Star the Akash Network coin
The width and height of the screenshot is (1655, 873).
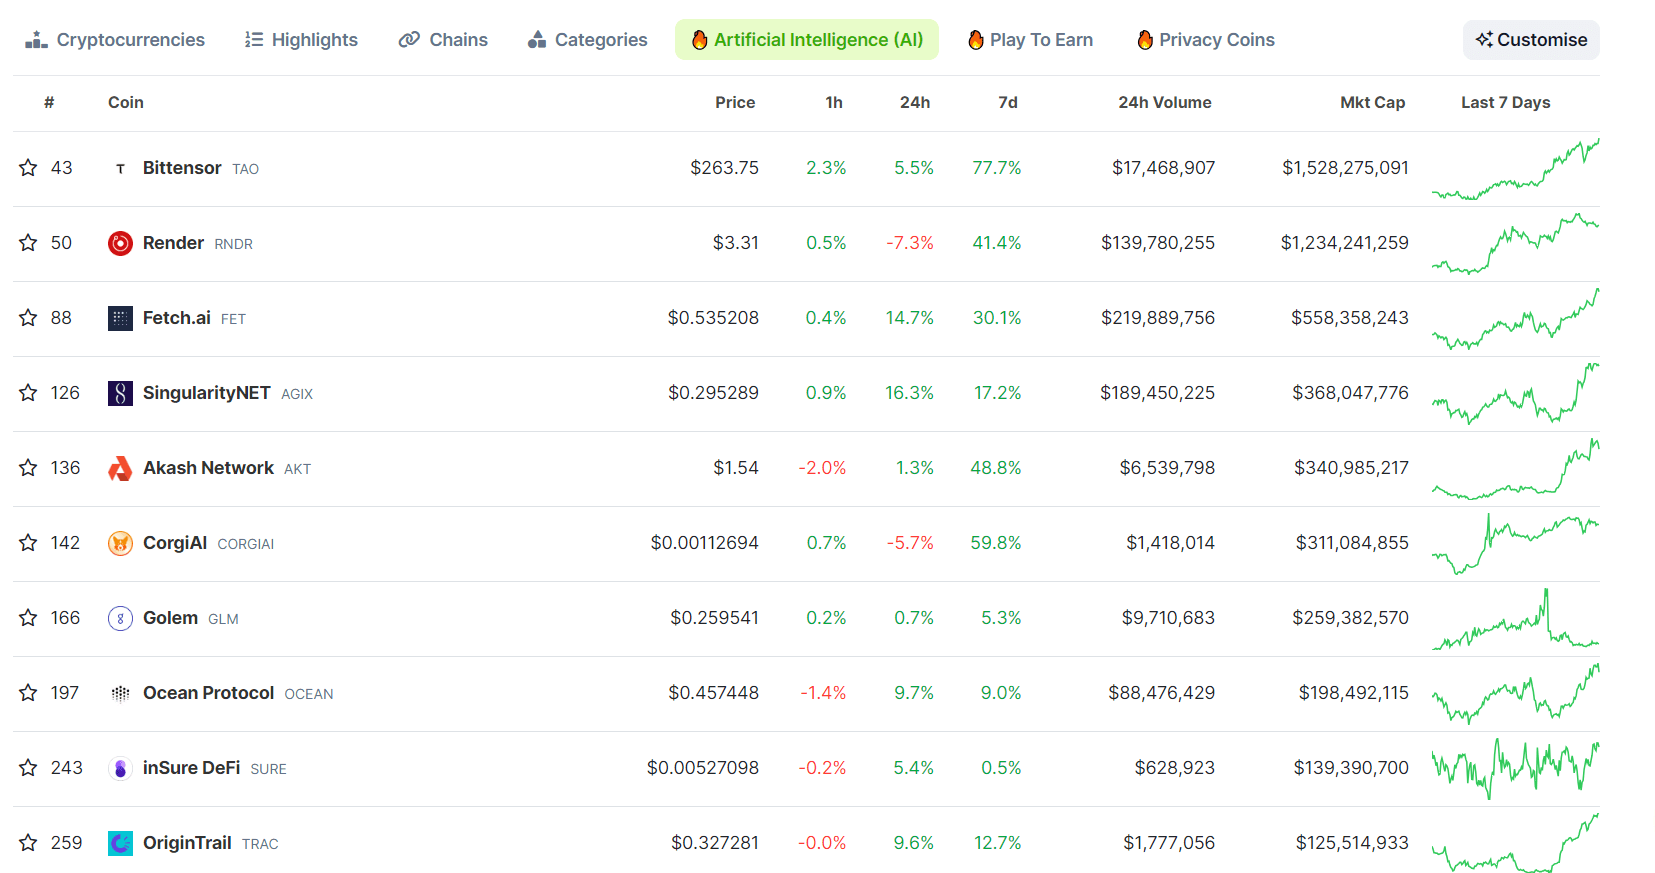[x=28, y=468]
